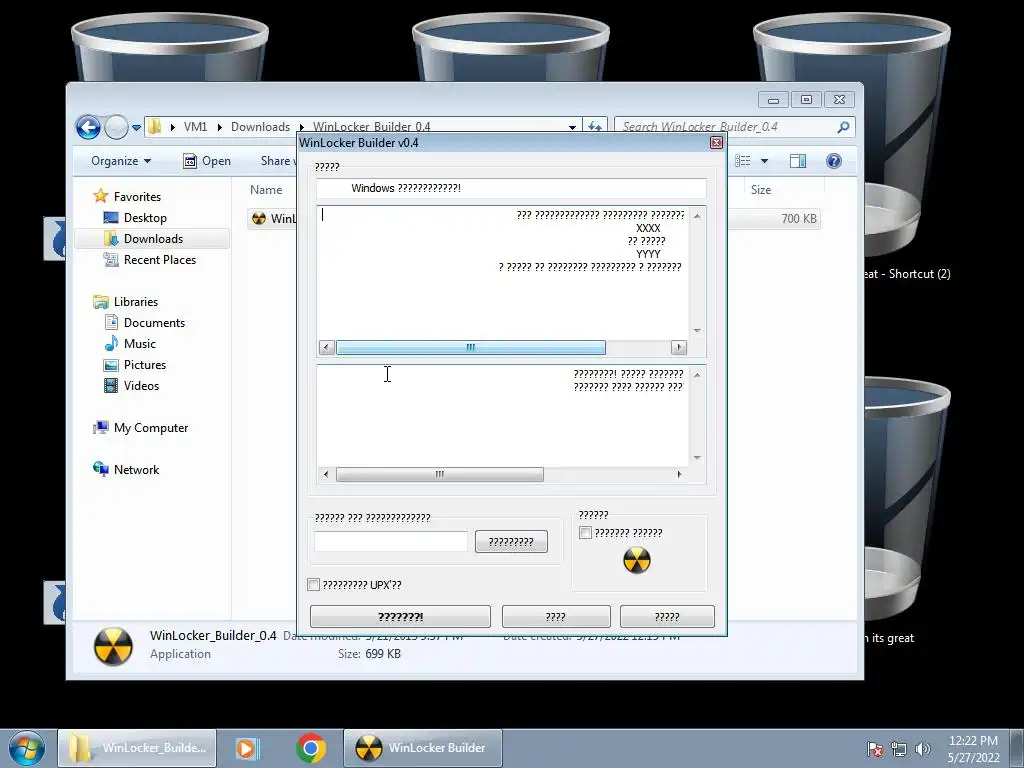The height and width of the screenshot is (768, 1024).
Task: Select Downloads in the navigation pane
Action: click(153, 238)
